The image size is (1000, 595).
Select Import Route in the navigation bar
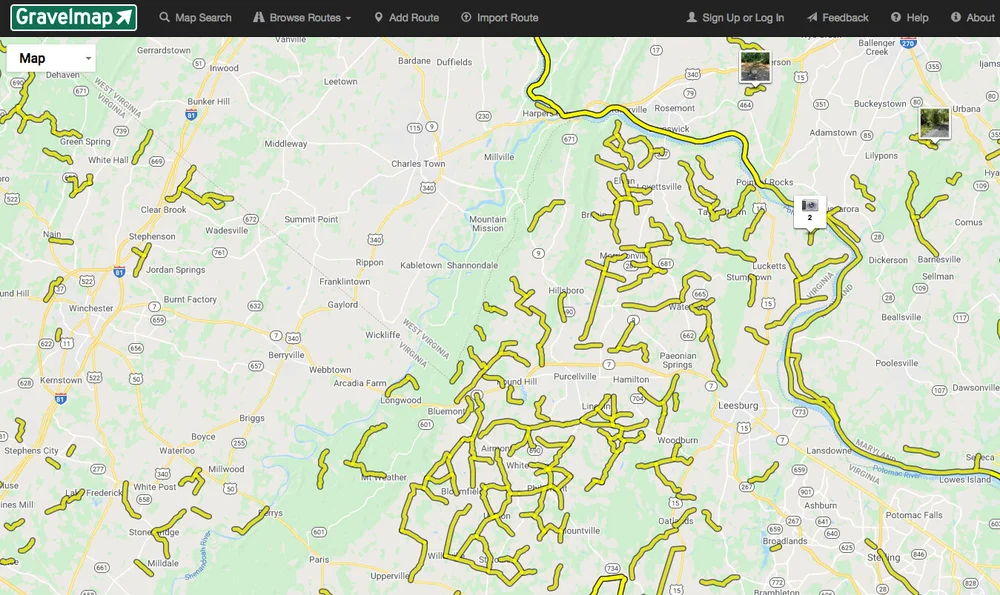[499, 17]
